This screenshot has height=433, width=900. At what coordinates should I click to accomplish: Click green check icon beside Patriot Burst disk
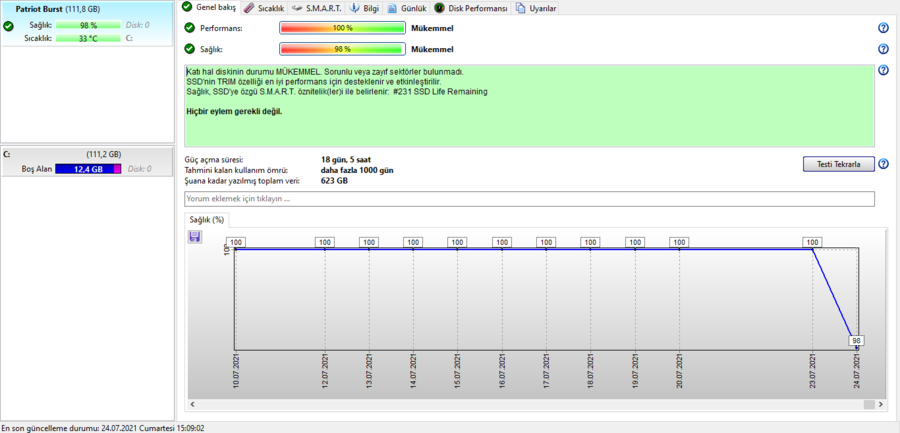(x=8, y=26)
